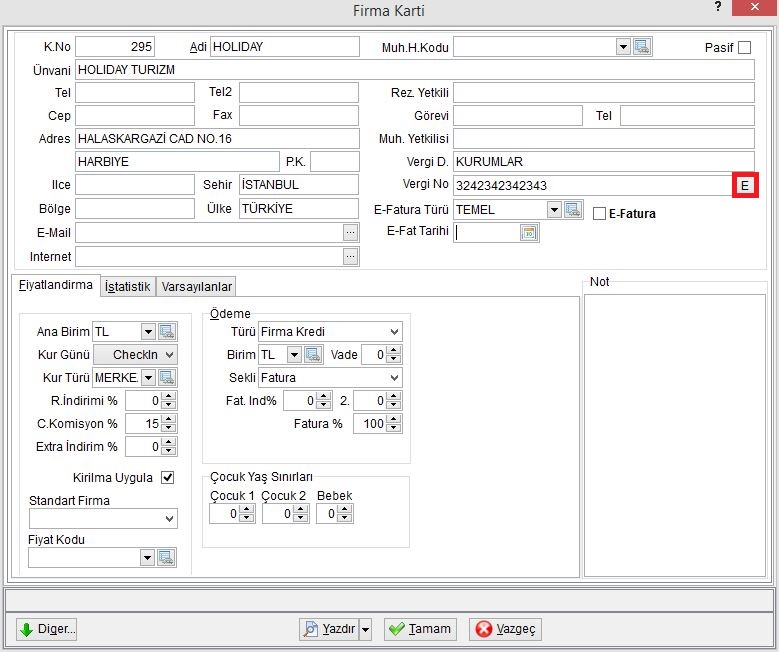Expand the E-Fatura Türü dropdown
Screen dimensions: 779x652
coord(554,209)
